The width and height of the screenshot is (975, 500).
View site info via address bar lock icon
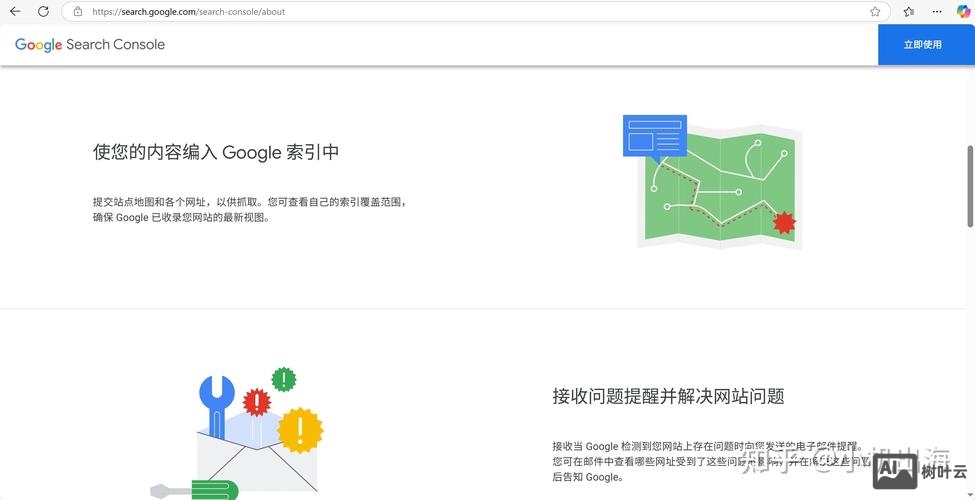pos(78,11)
